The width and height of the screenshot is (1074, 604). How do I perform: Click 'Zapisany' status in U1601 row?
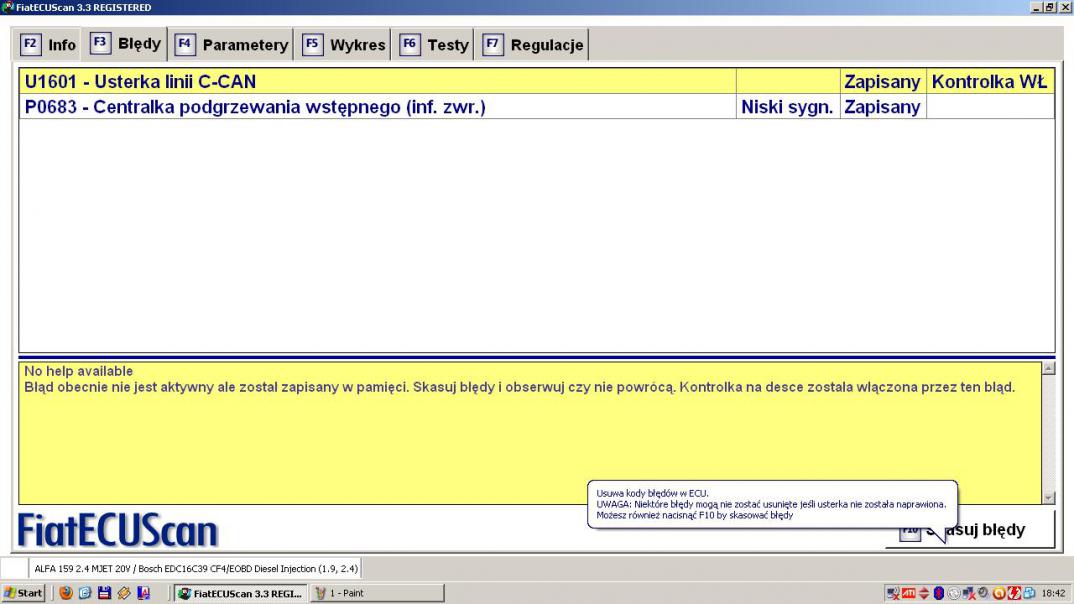(x=882, y=81)
